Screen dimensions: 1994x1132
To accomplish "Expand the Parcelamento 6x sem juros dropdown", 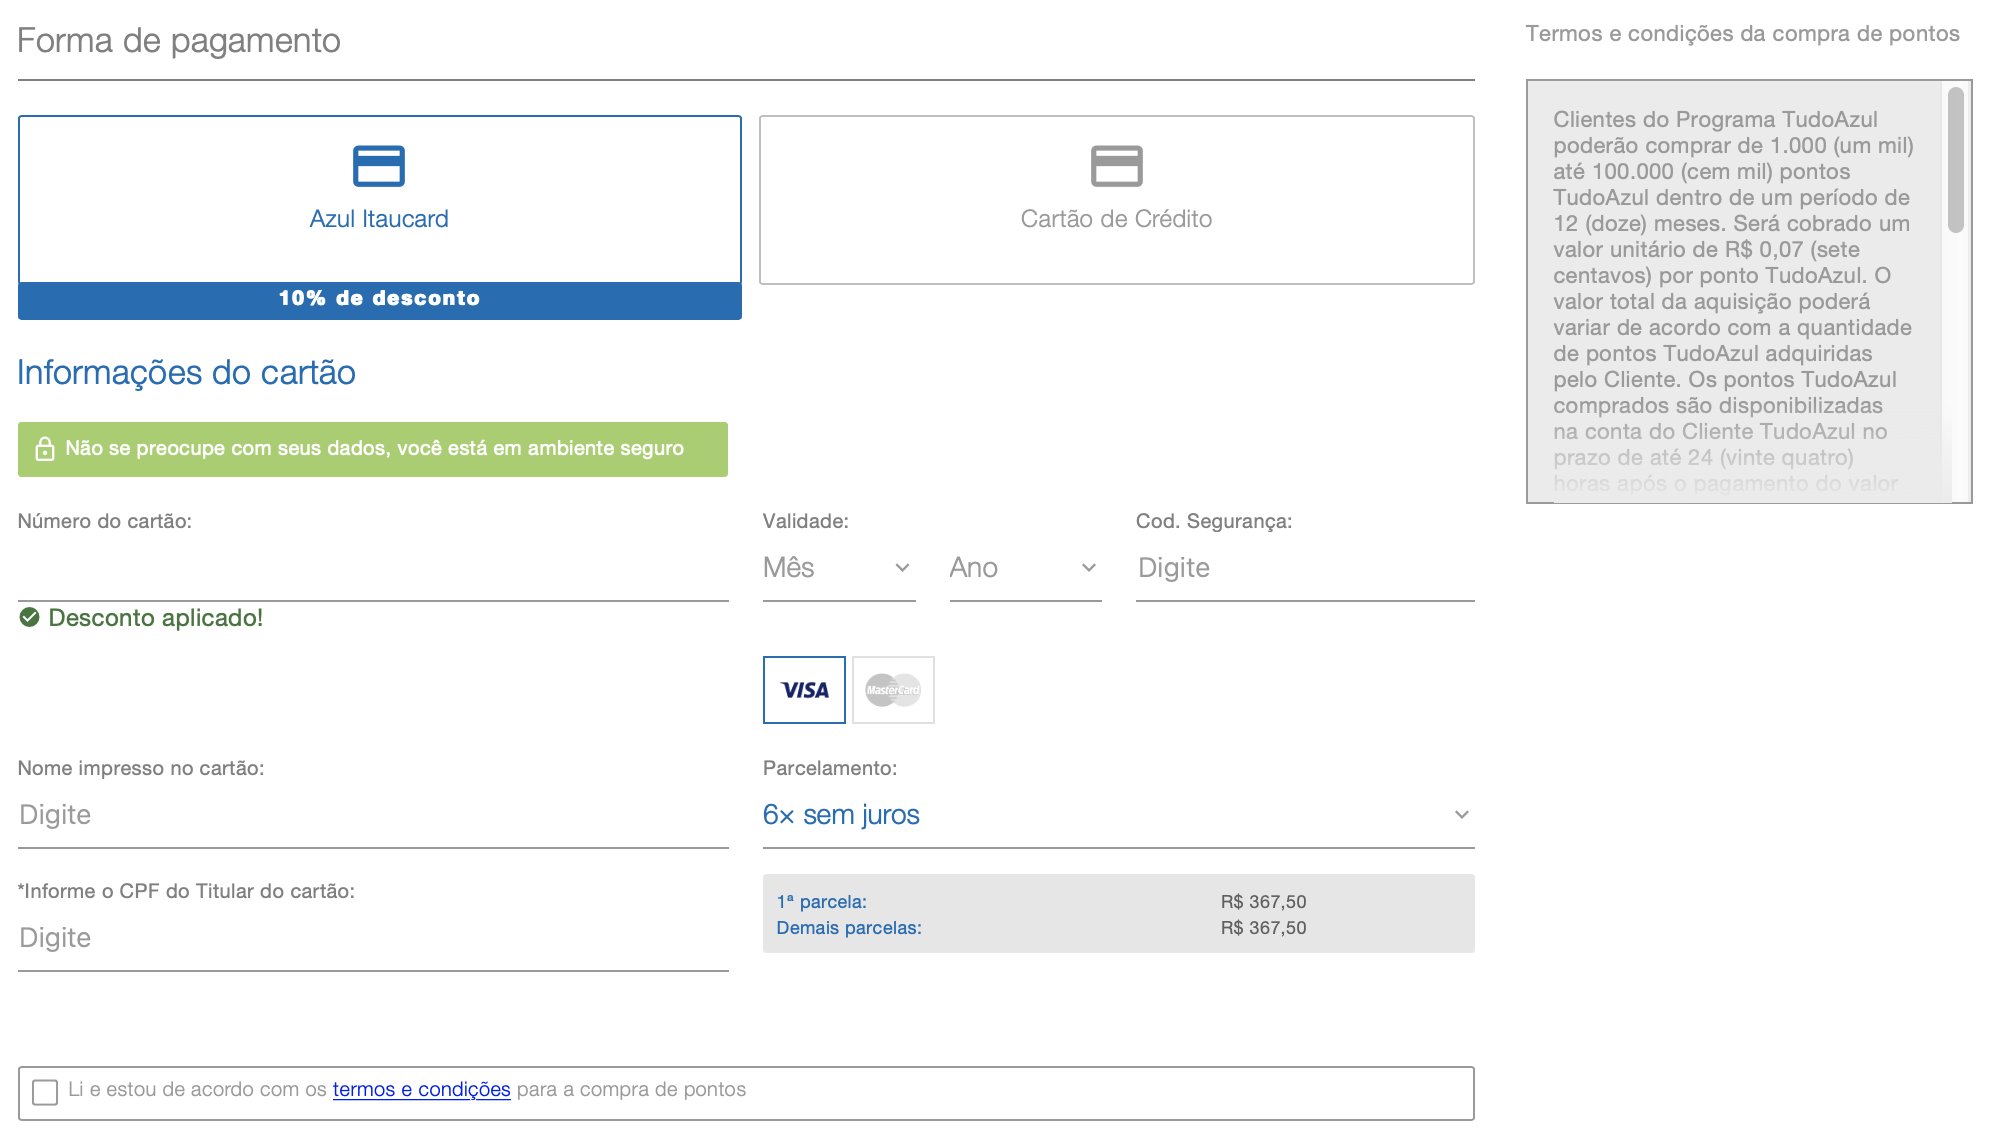I will 1118,815.
